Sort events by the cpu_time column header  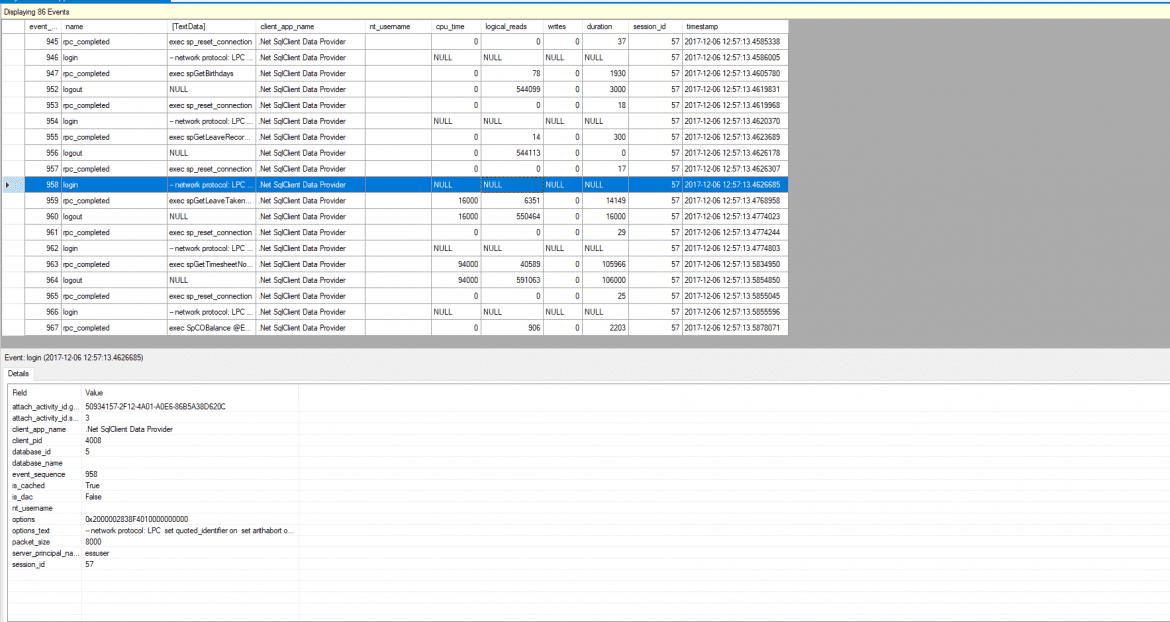tap(448, 28)
